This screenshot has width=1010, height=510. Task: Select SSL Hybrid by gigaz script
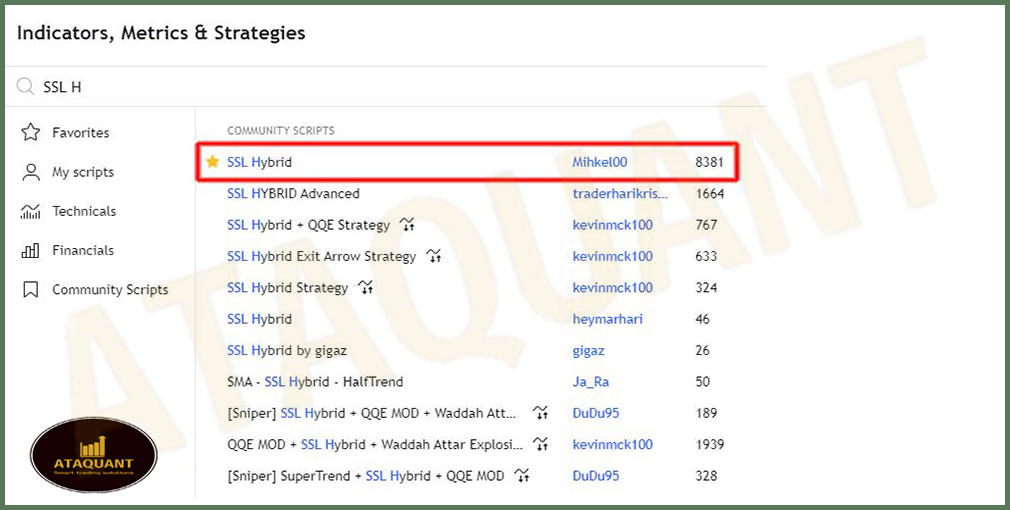click(287, 351)
